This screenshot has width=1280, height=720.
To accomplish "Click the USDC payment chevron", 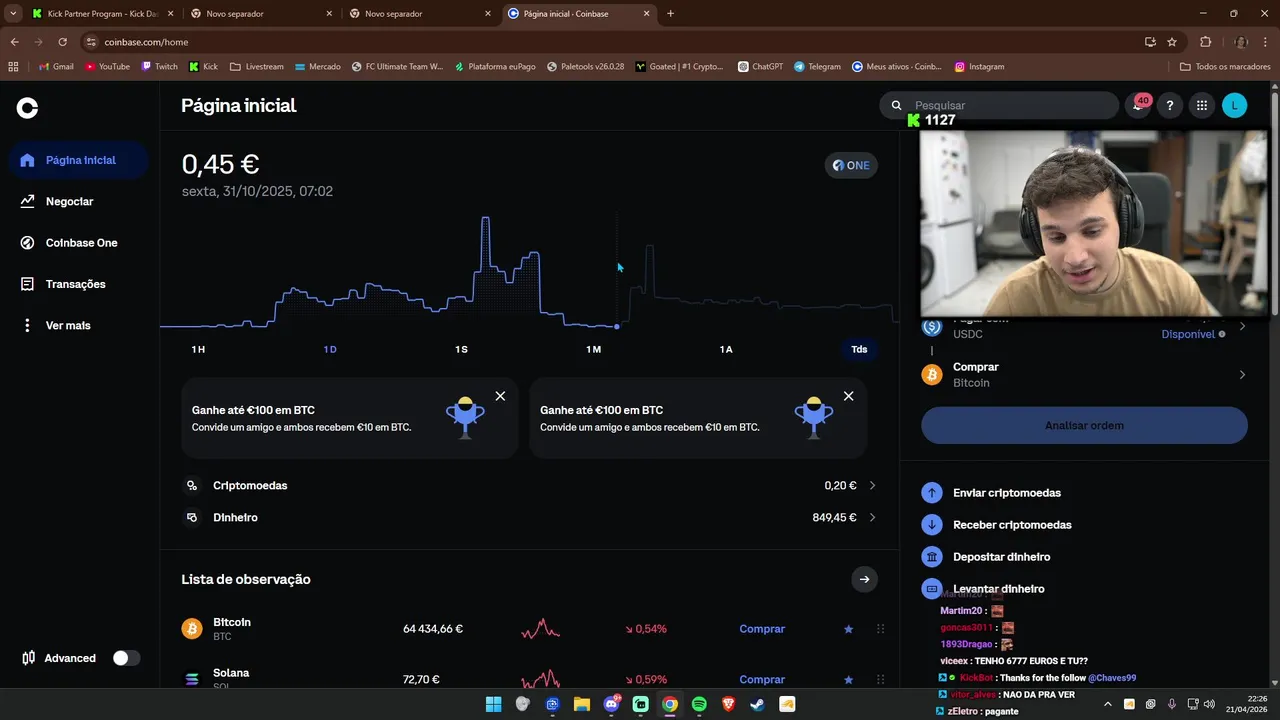I will pos(1242,327).
